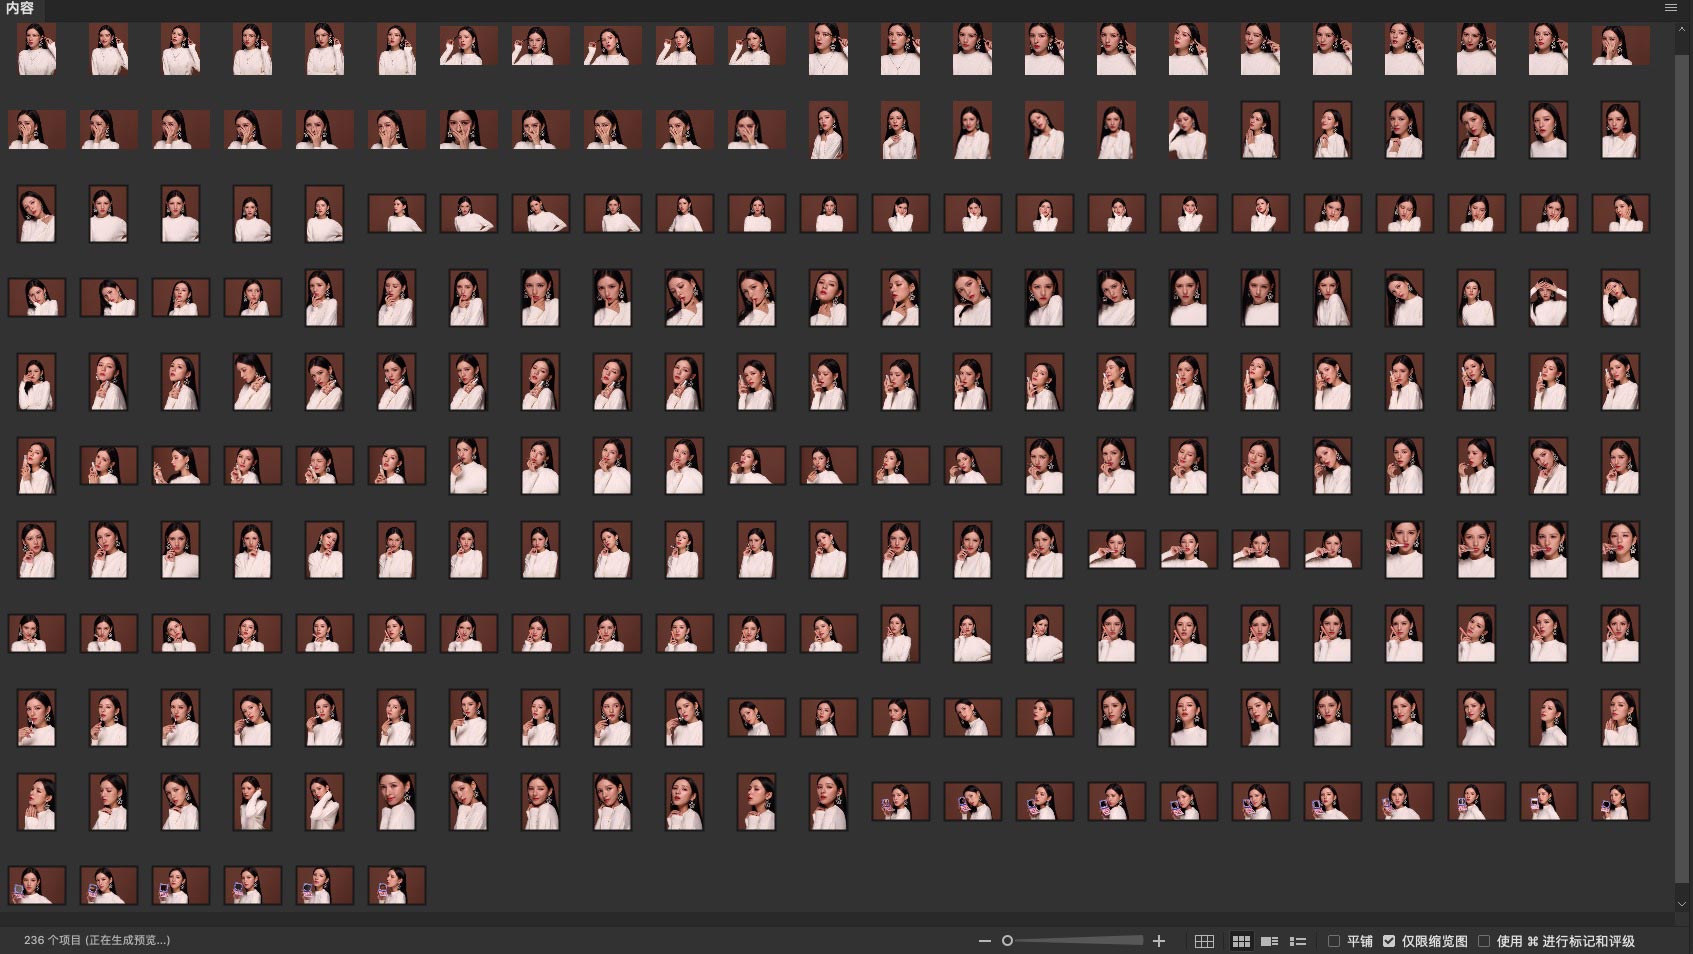Select the 内容 panel tab
The width and height of the screenshot is (1693, 954).
tap(20, 9)
